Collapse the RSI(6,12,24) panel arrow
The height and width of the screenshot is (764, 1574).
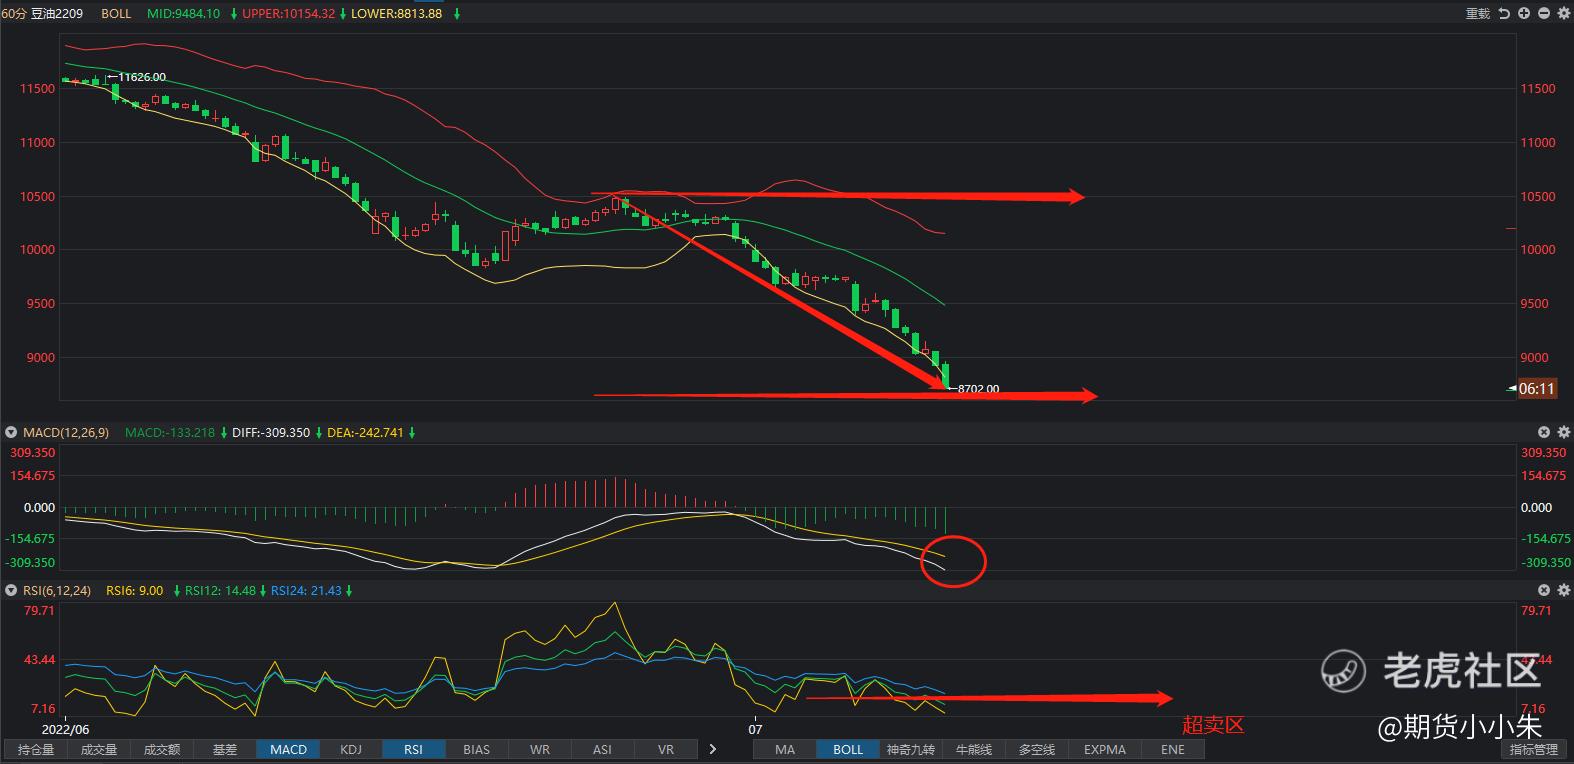(x=12, y=591)
